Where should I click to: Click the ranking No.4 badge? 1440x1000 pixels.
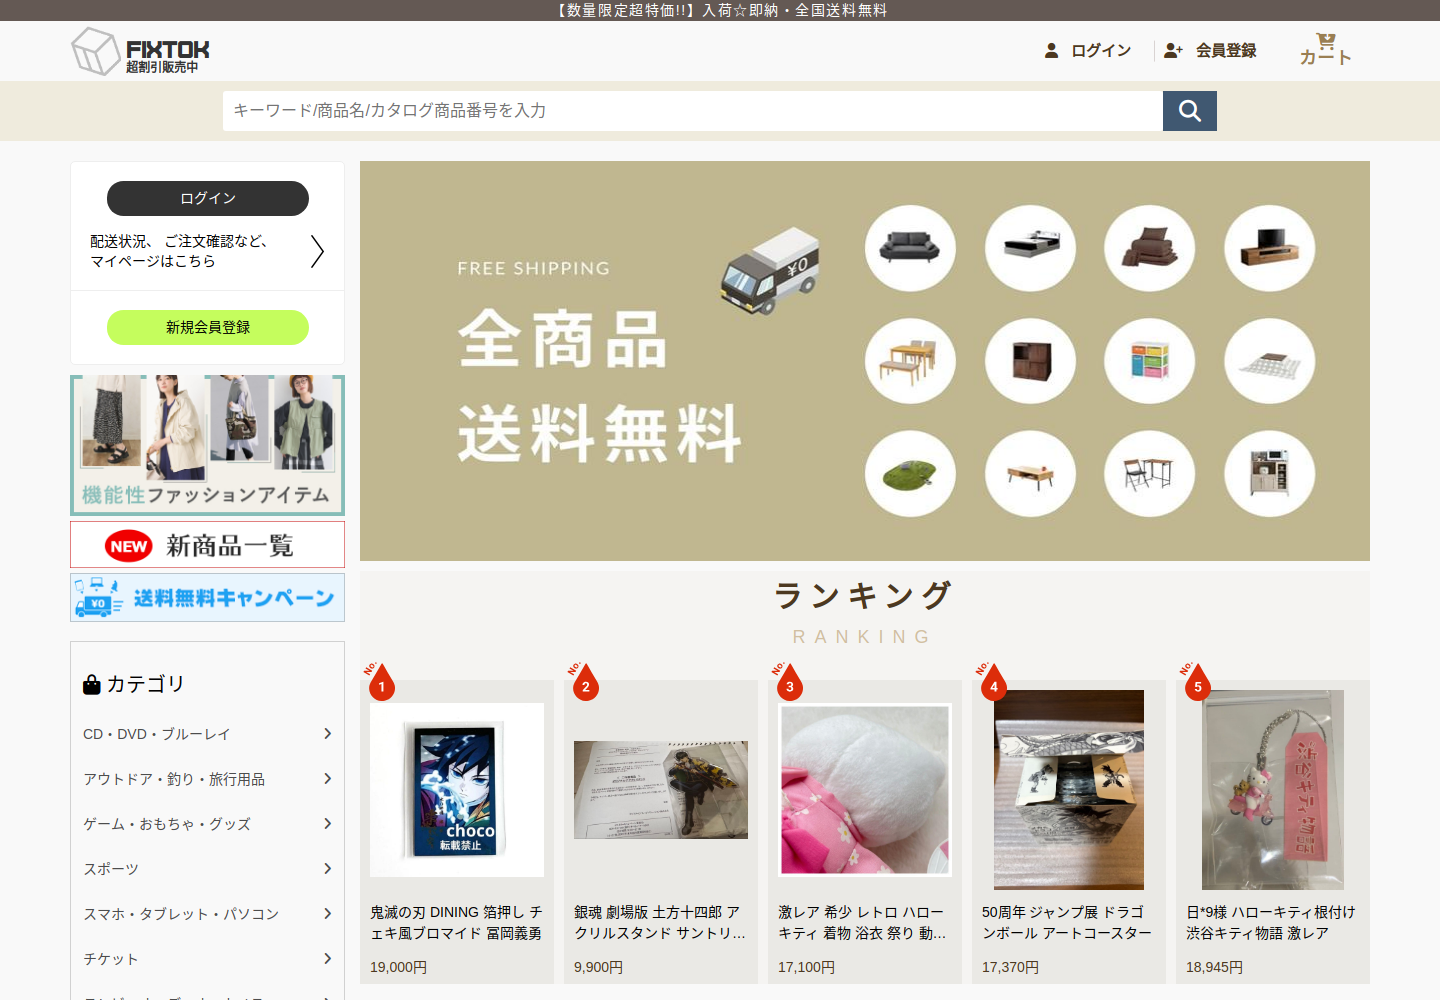[993, 682]
